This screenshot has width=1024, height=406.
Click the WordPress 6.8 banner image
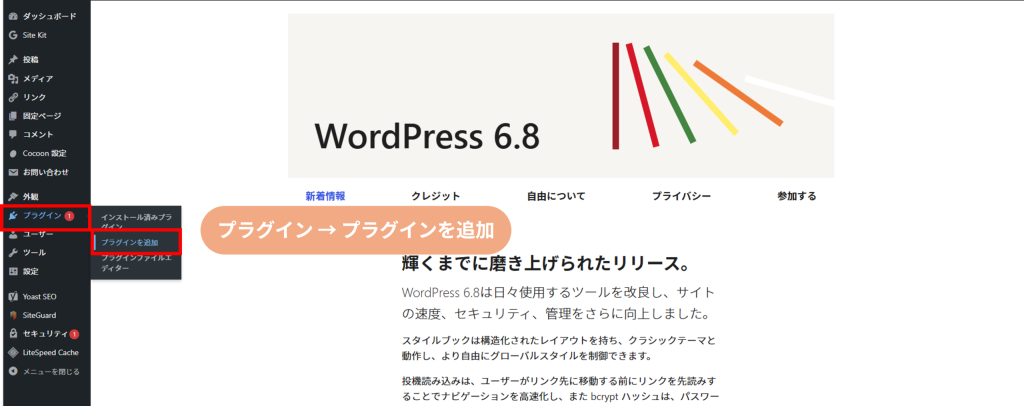pyautogui.click(x=560, y=95)
